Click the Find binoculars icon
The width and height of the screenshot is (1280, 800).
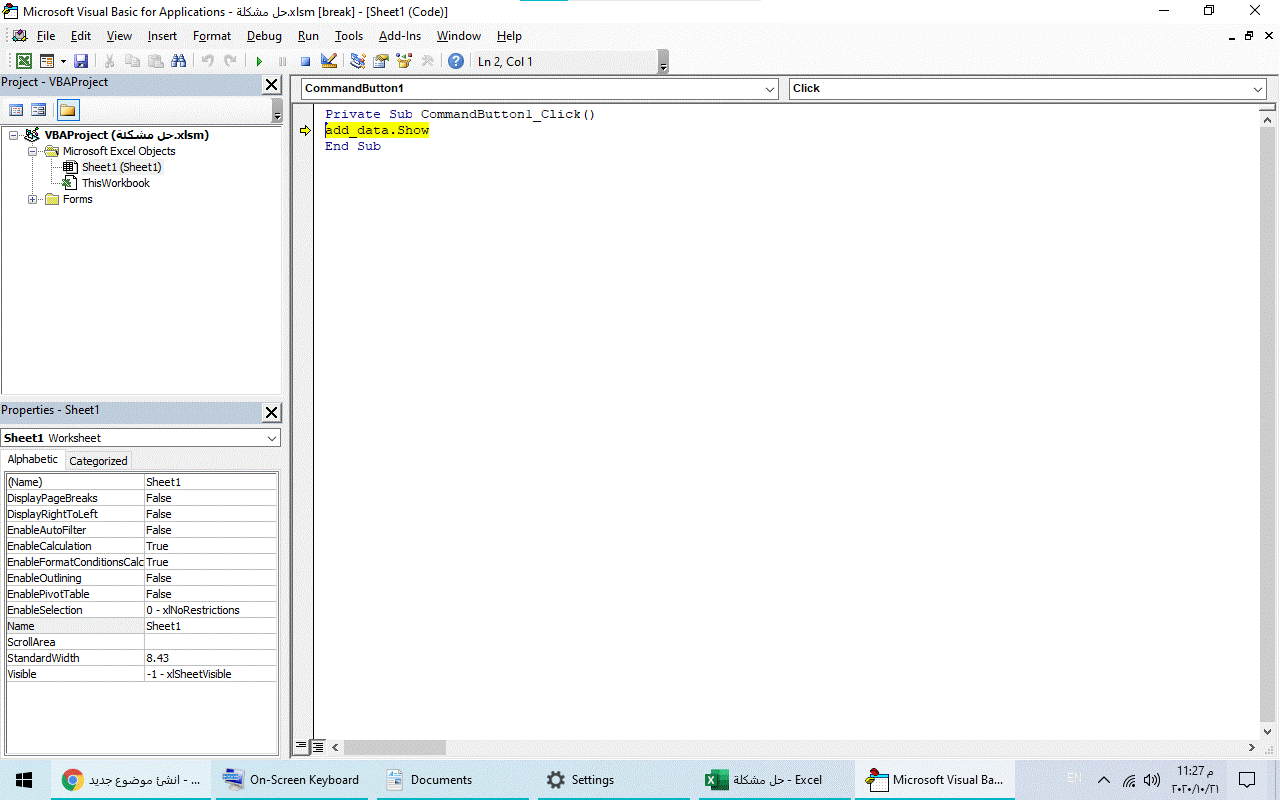[x=178, y=61]
